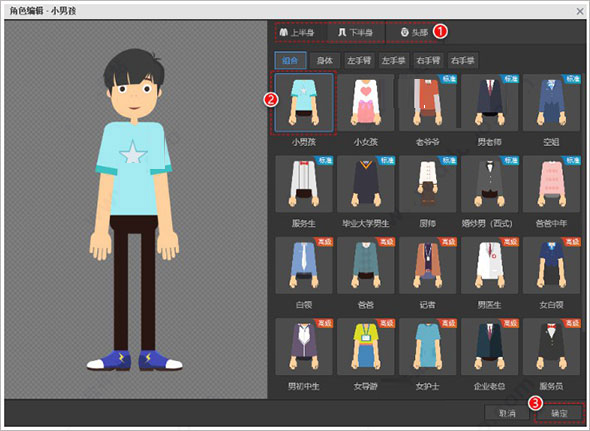This screenshot has height=431, width=590.
Task: Choose the 小女孩 outfit thumbnail
Action: pyautogui.click(x=366, y=103)
